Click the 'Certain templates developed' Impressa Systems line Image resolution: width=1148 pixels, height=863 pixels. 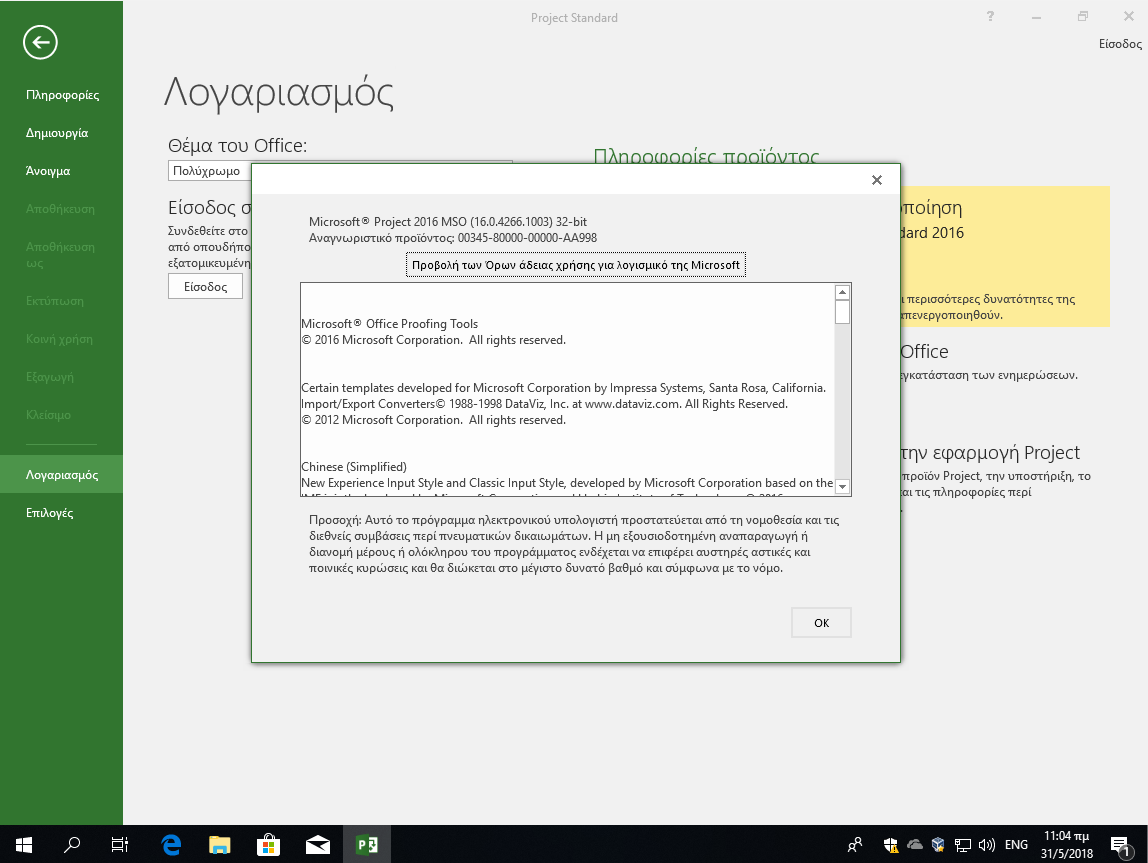pos(563,388)
